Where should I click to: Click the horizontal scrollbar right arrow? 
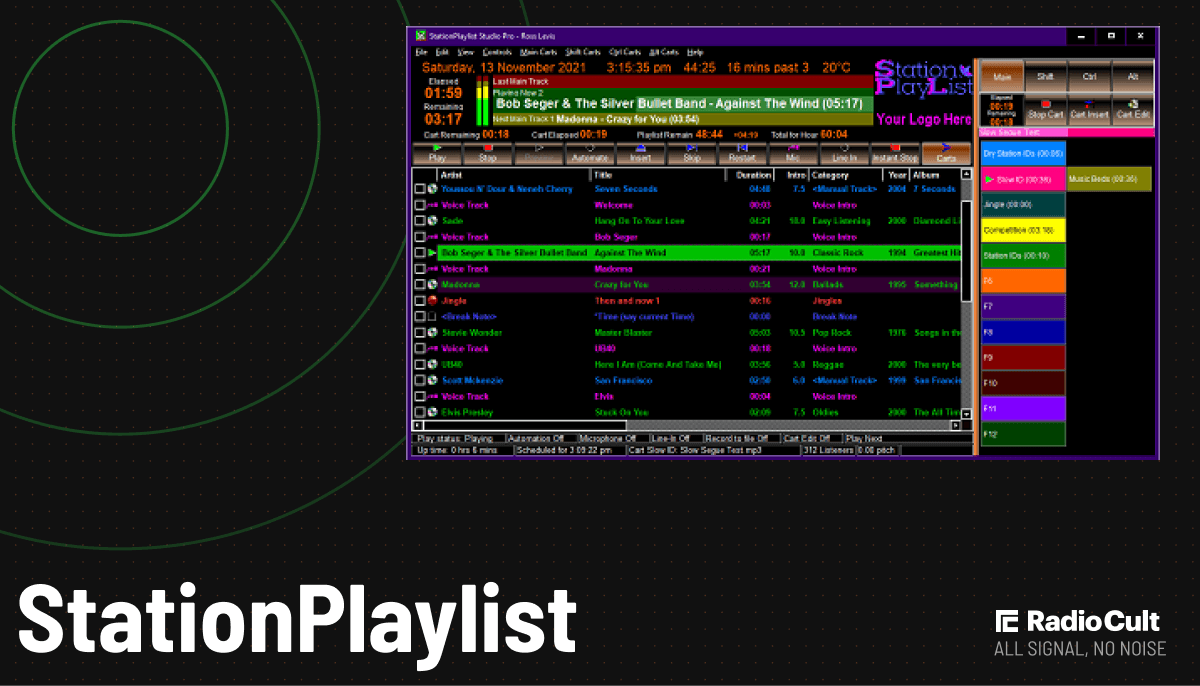click(955, 425)
